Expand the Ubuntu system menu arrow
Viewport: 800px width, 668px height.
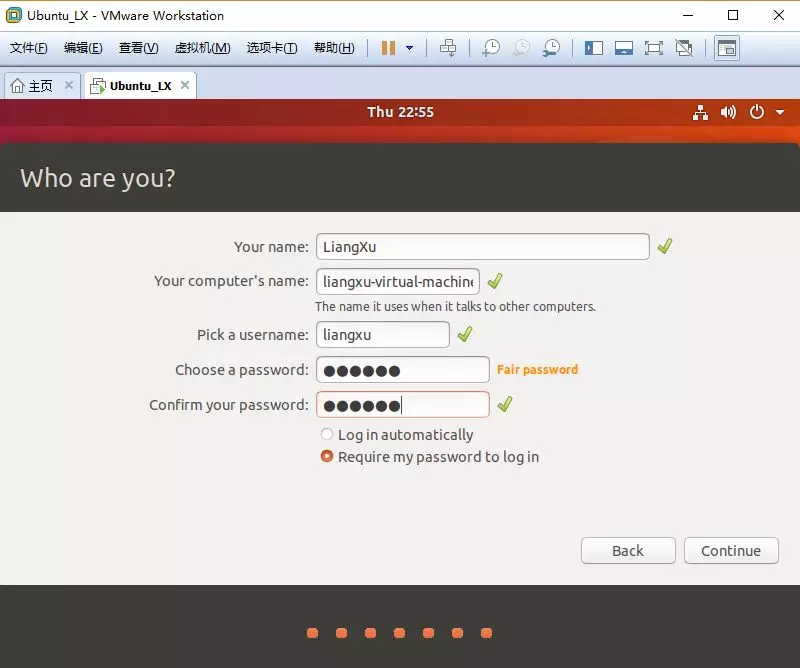pos(780,112)
